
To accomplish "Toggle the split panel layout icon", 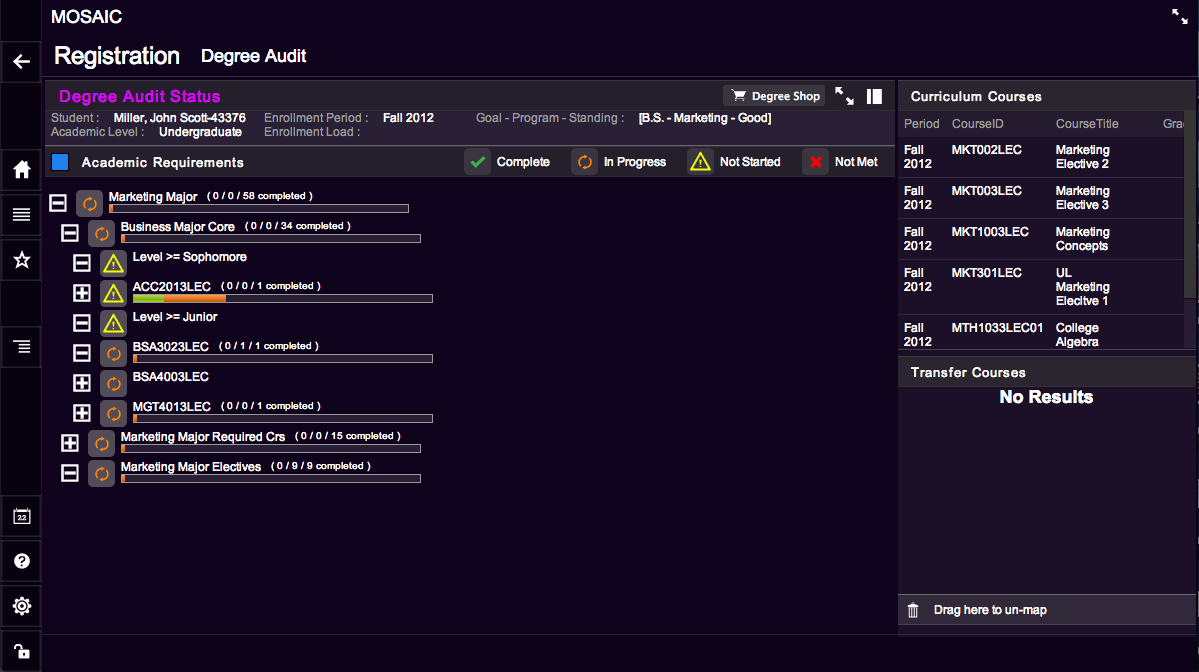I will (874, 97).
